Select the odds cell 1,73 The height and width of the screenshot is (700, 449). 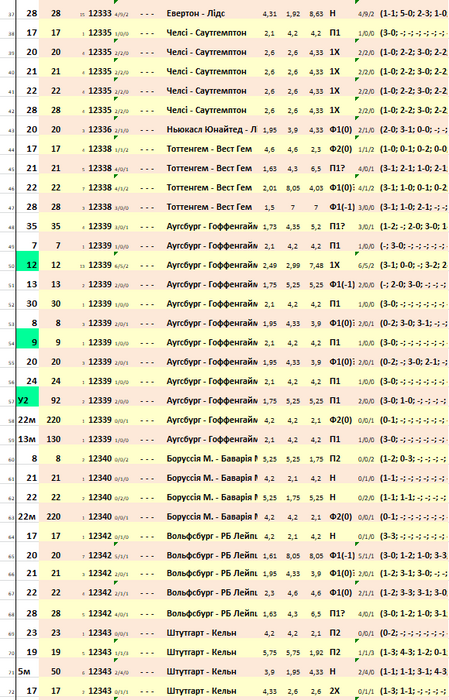point(270,227)
